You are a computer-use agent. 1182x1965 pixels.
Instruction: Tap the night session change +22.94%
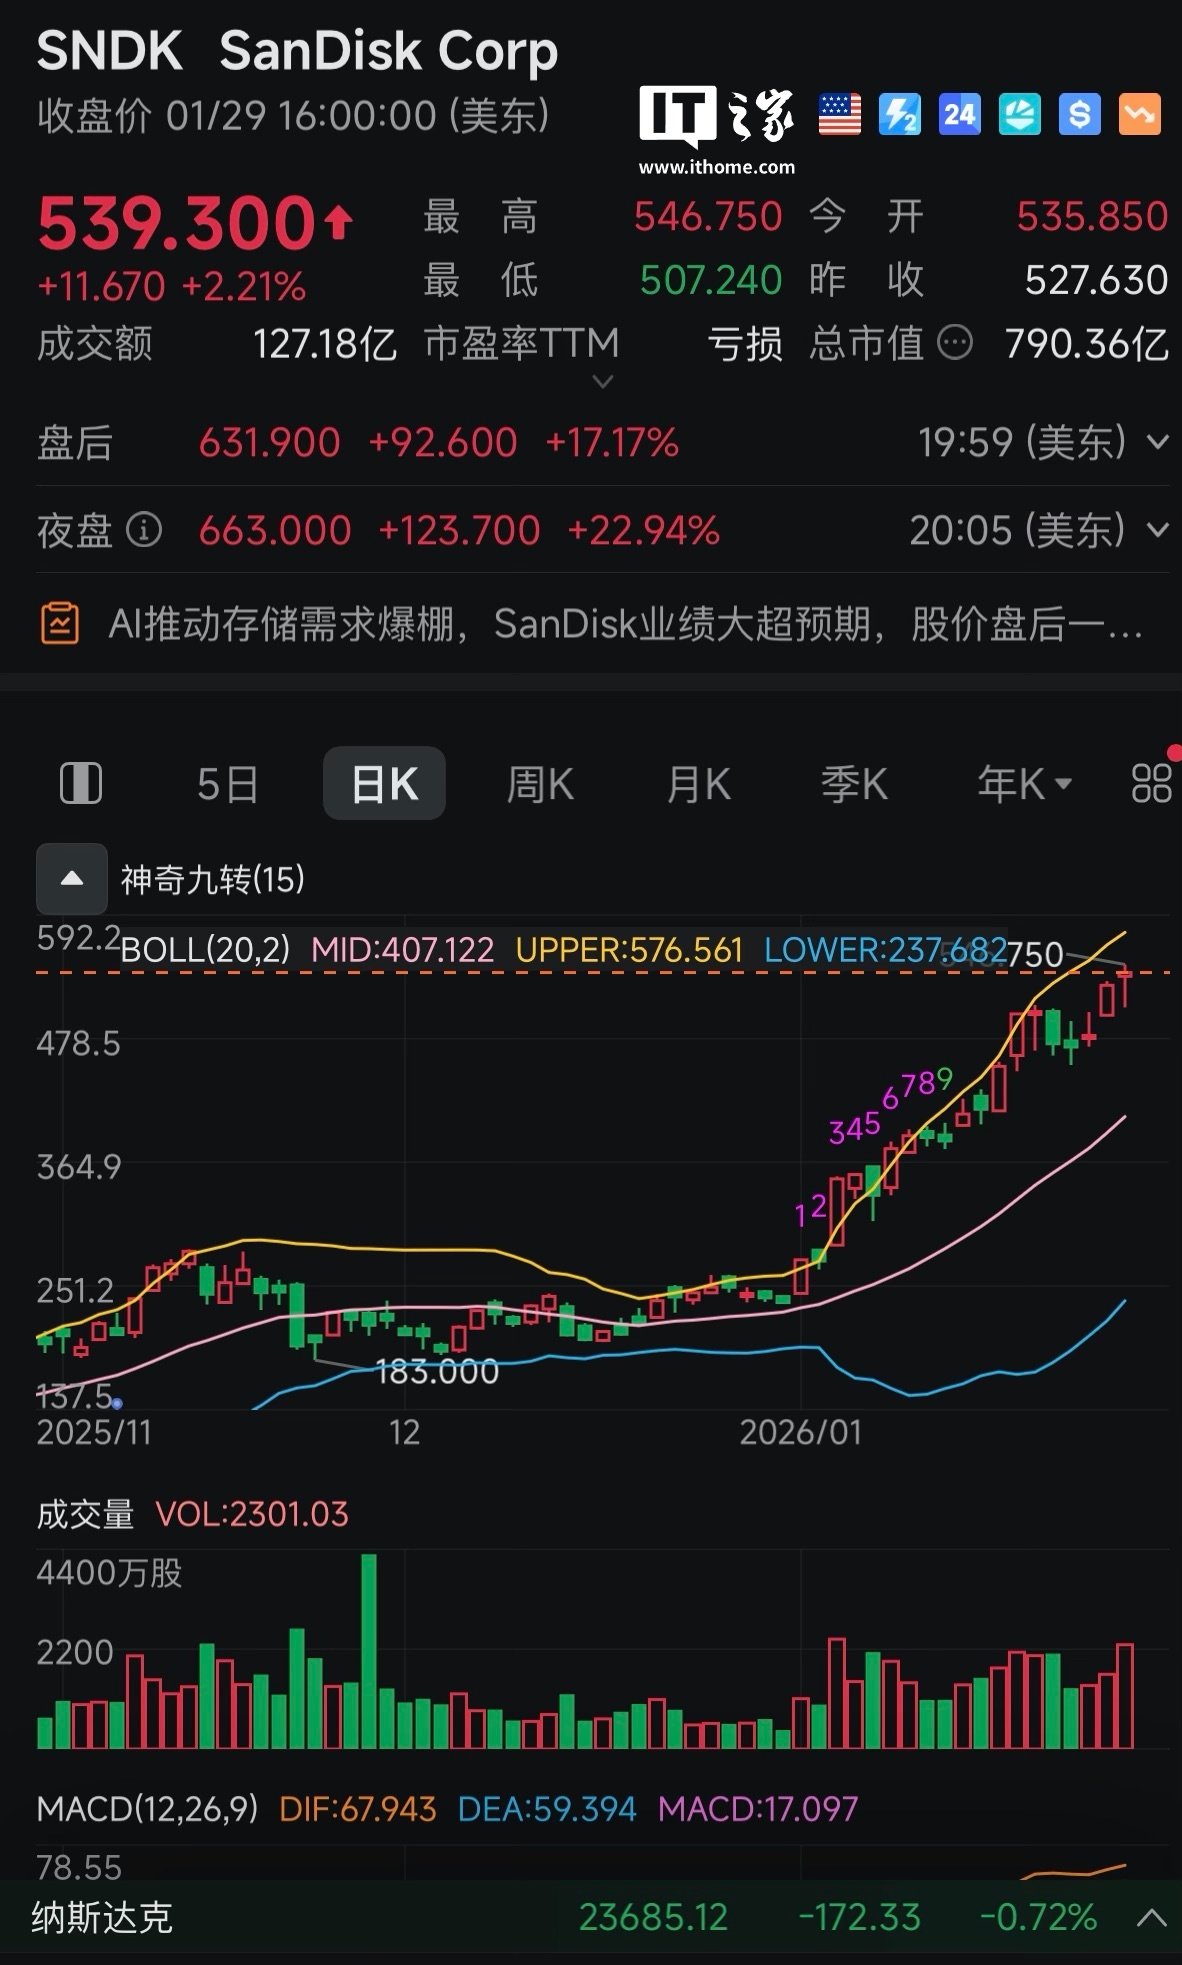coord(643,530)
